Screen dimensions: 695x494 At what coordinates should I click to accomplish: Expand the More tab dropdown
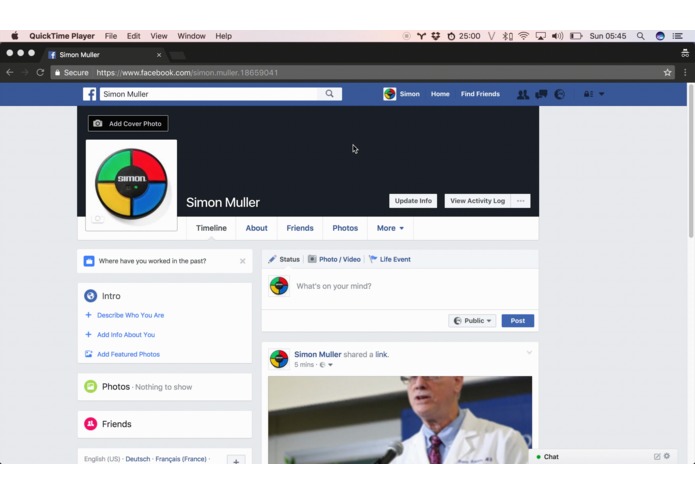pos(390,228)
